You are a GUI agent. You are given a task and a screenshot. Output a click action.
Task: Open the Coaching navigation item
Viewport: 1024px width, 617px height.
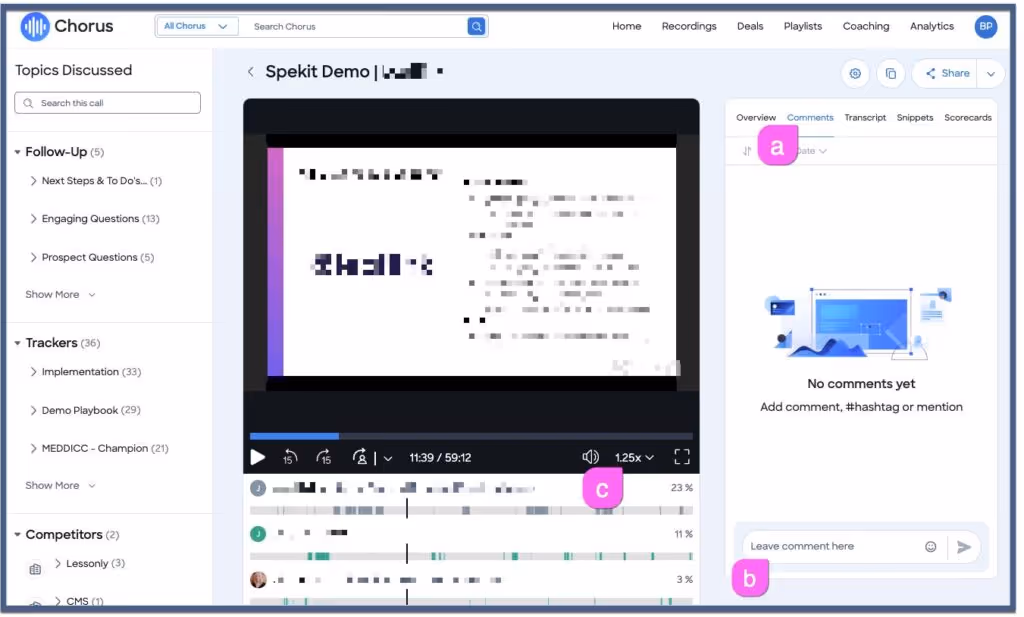click(x=866, y=27)
